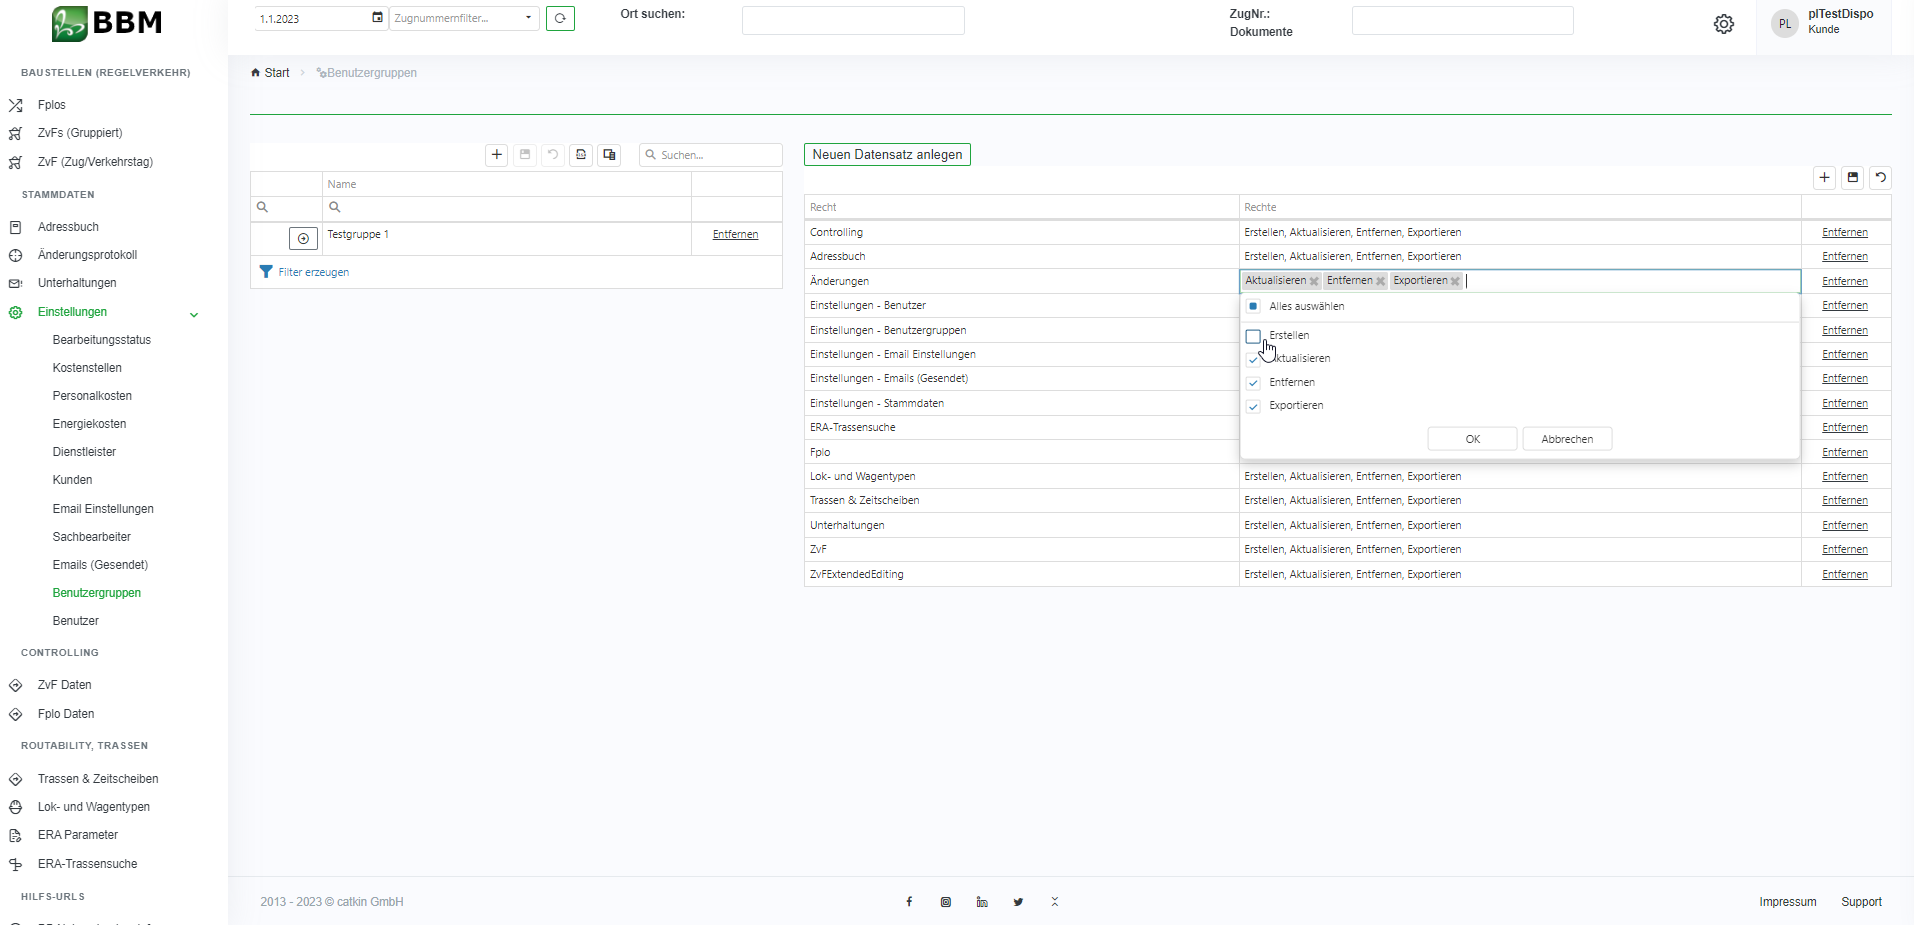Revert rights changes with the undo icon
This screenshot has height=925, width=1914.
pyautogui.click(x=1880, y=177)
